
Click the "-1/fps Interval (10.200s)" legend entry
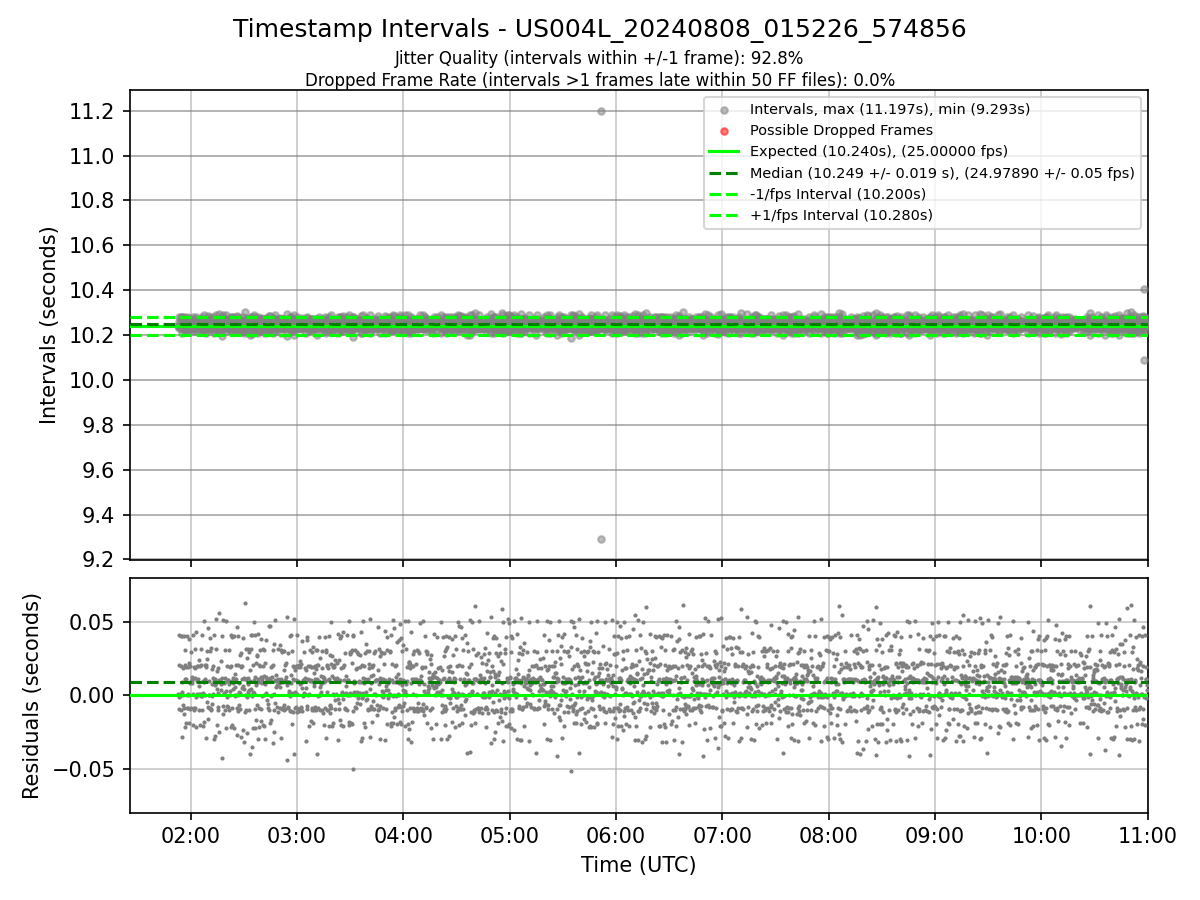838,194
